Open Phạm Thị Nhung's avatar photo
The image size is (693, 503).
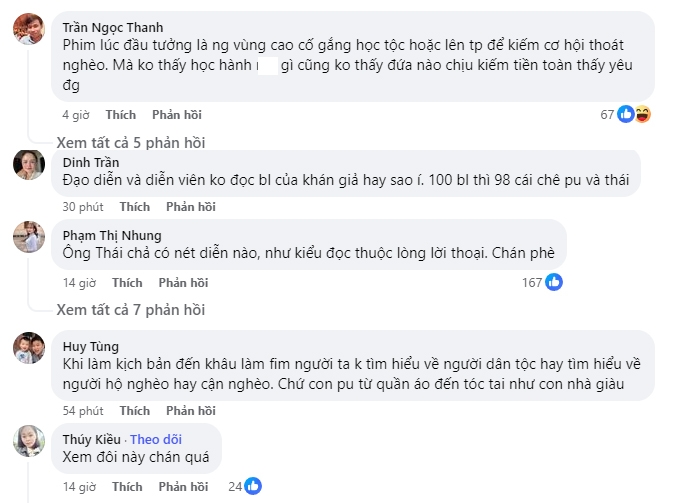[x=29, y=237]
